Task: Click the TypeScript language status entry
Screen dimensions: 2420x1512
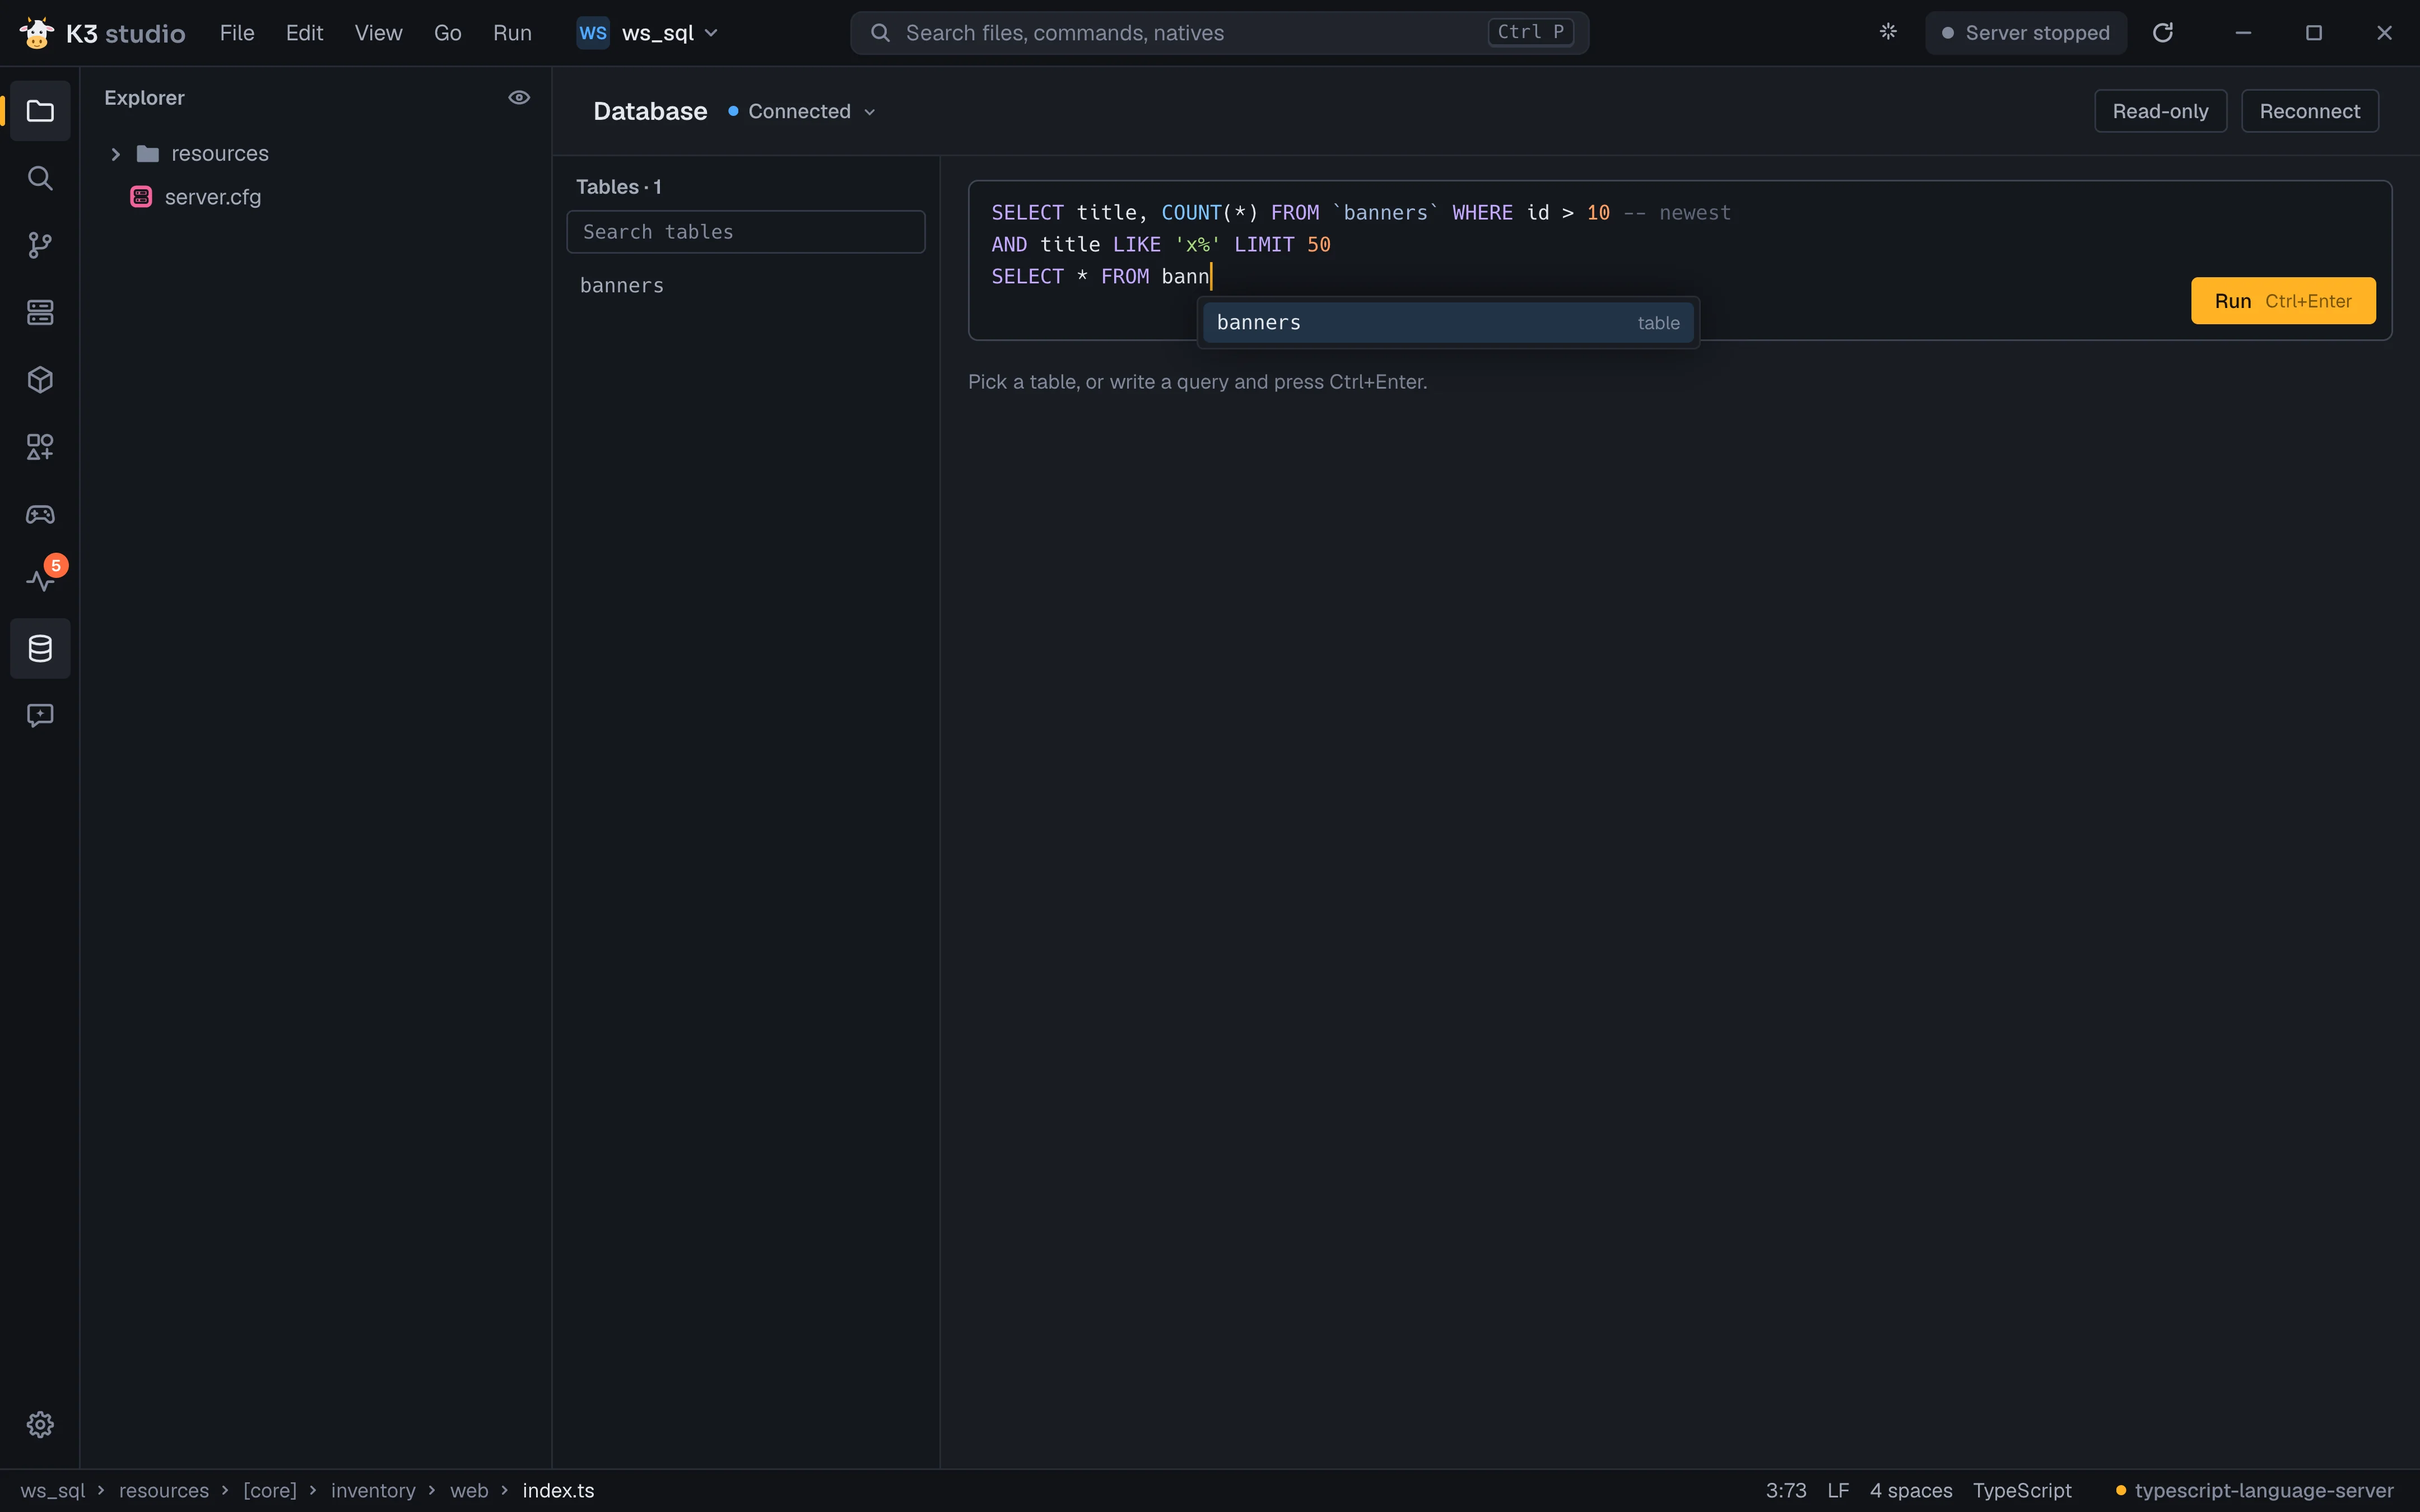Action: pyautogui.click(x=2022, y=1490)
